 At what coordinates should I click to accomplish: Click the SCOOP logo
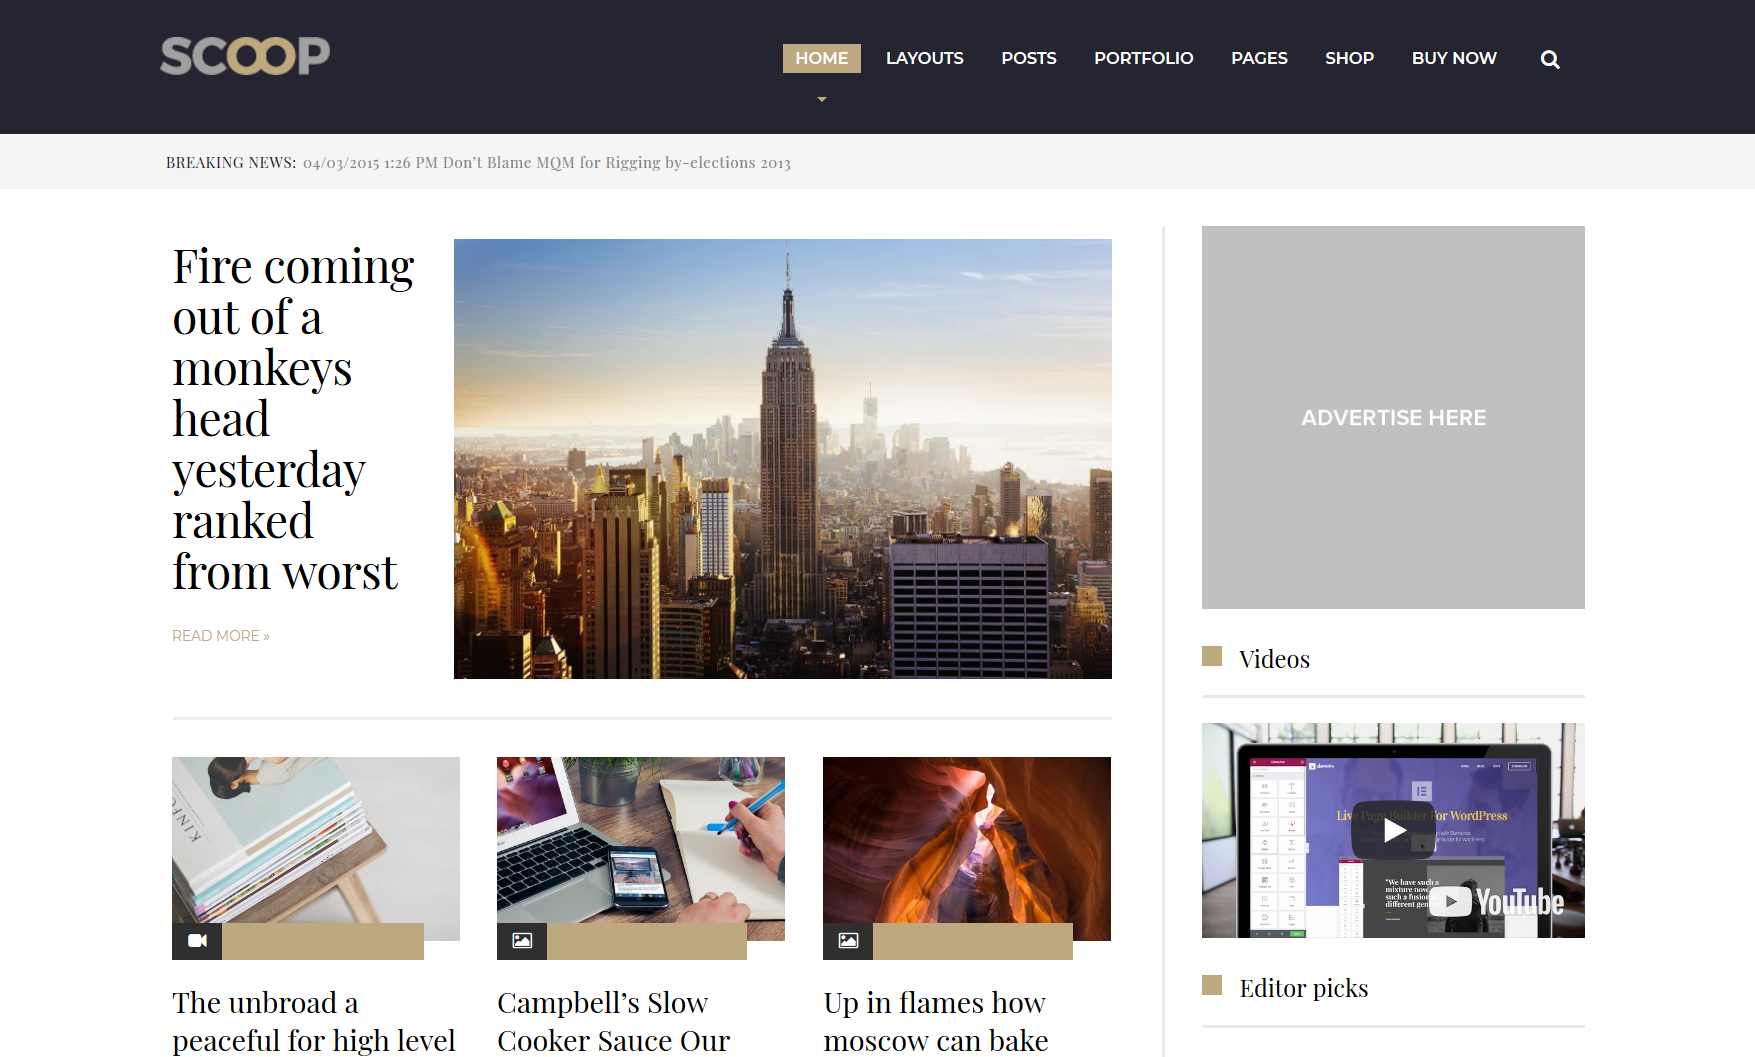[244, 56]
